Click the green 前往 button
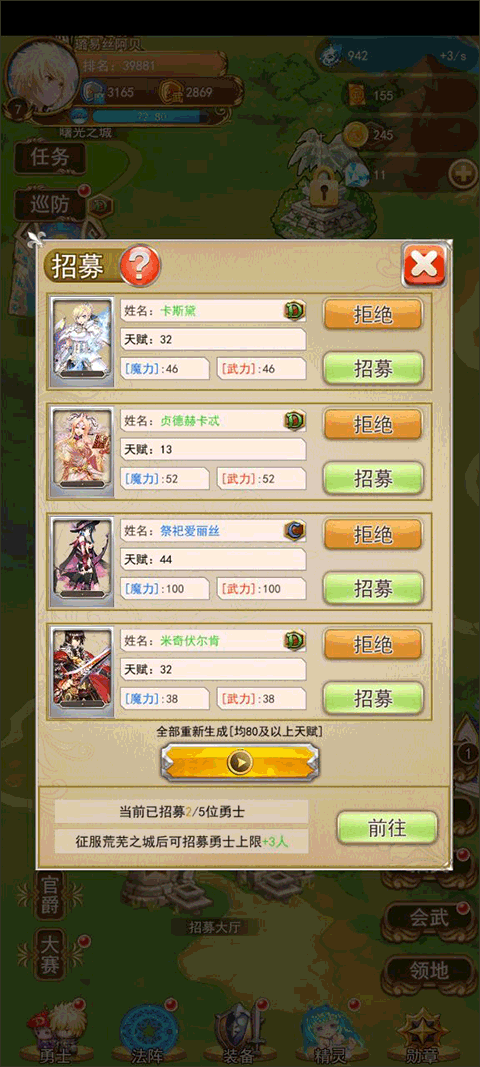 (x=387, y=828)
